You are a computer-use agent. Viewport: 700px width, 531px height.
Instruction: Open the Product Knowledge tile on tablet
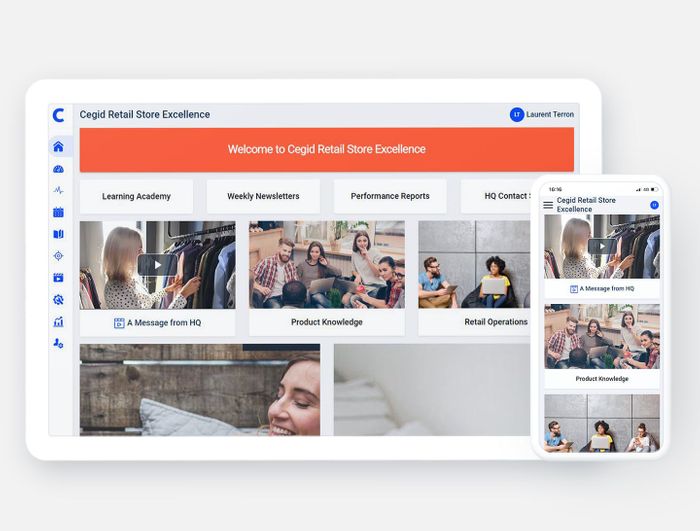[327, 322]
